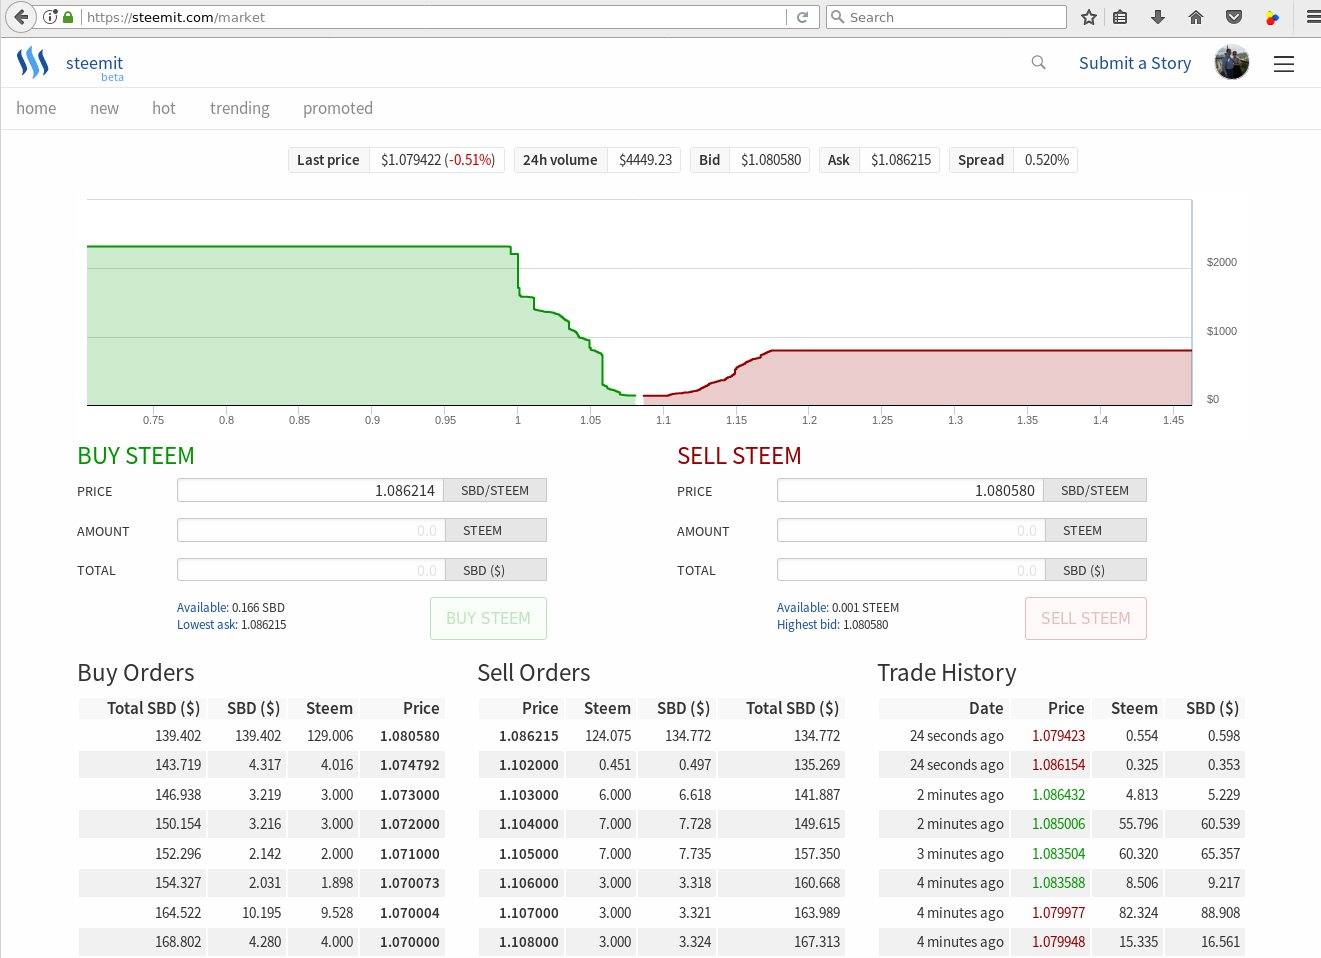Image resolution: width=1321 pixels, height=958 pixels.
Task: Click Sell Orders heading
Action: pyautogui.click(x=534, y=673)
